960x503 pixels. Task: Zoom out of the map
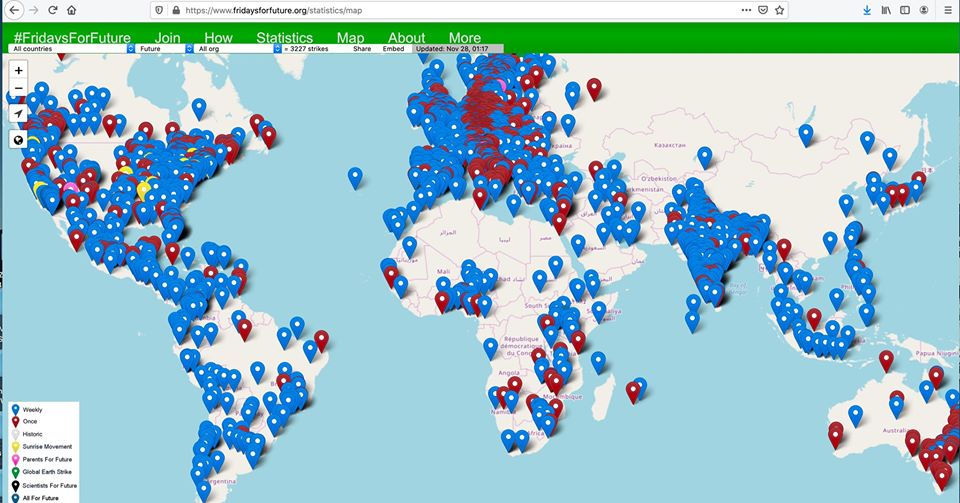18,89
